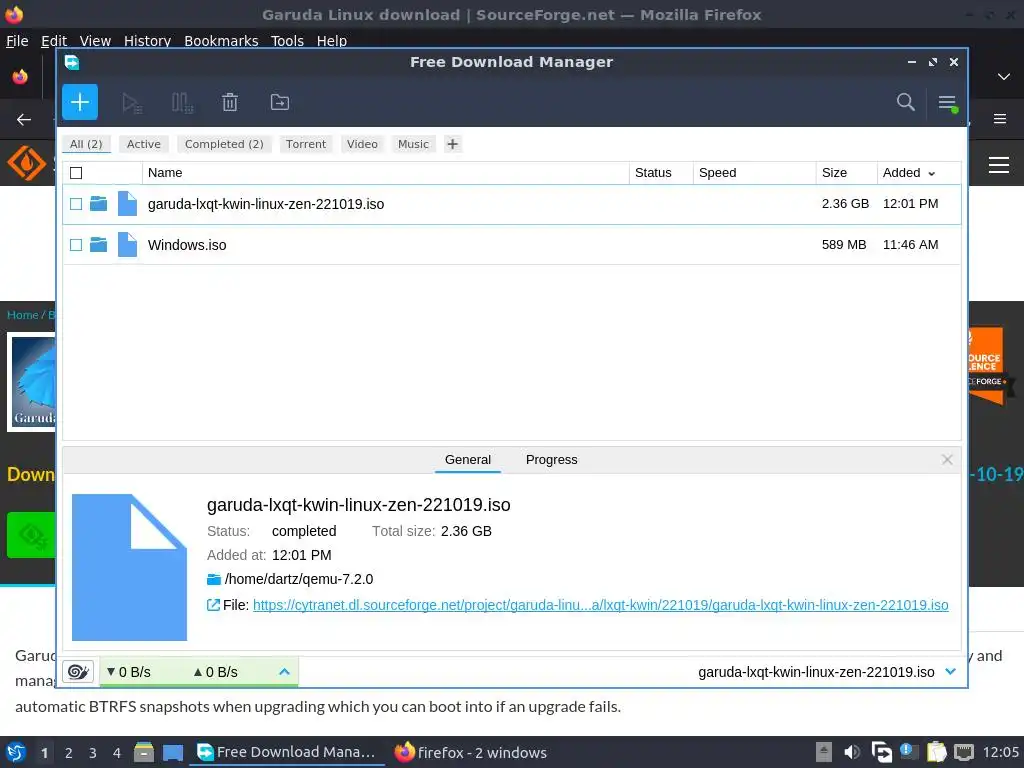The image size is (1024, 768).
Task: Click the external link icon beside File:
Action: [213, 605]
